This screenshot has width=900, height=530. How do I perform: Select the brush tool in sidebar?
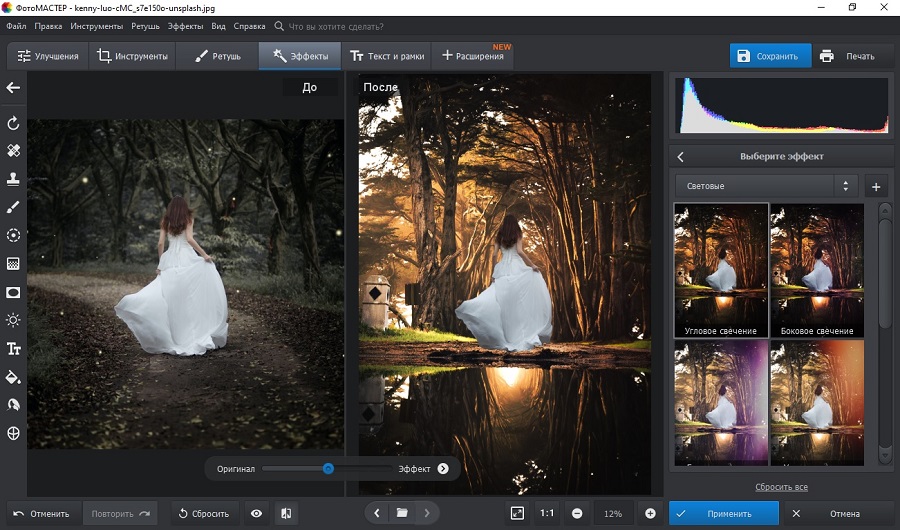coord(13,207)
